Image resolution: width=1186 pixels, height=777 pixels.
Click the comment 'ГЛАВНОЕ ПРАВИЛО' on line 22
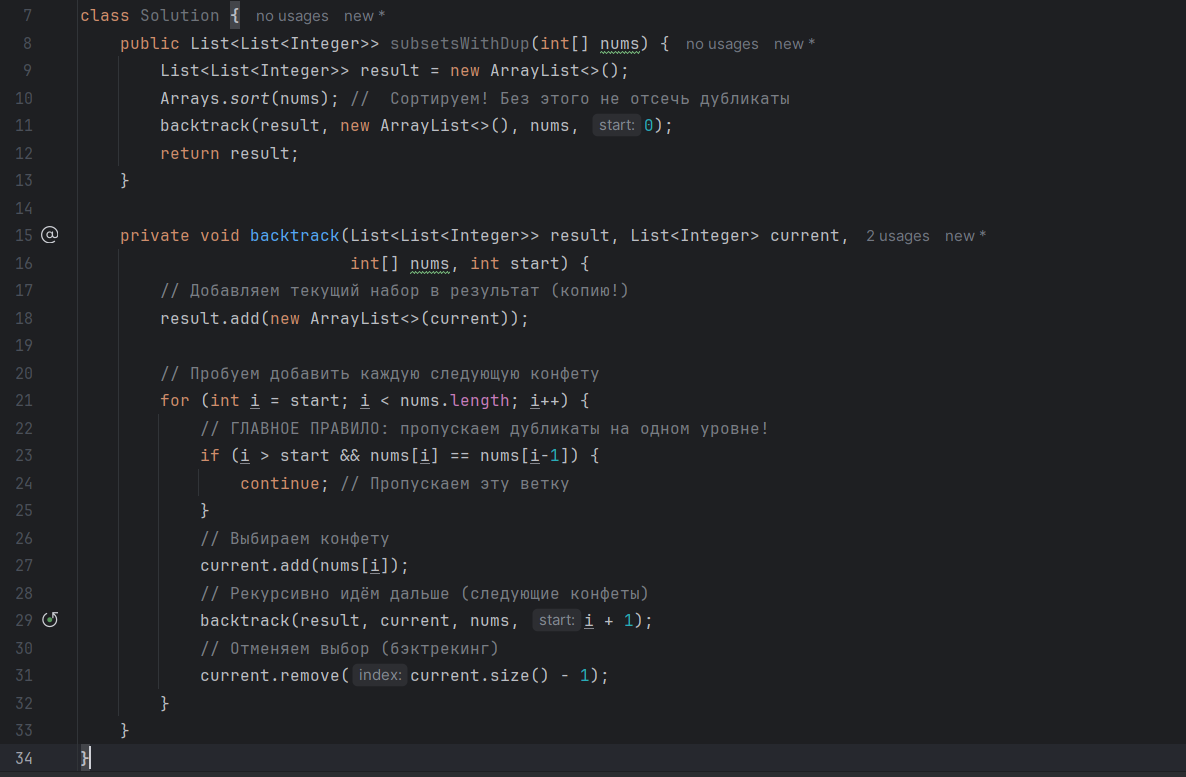pos(304,429)
